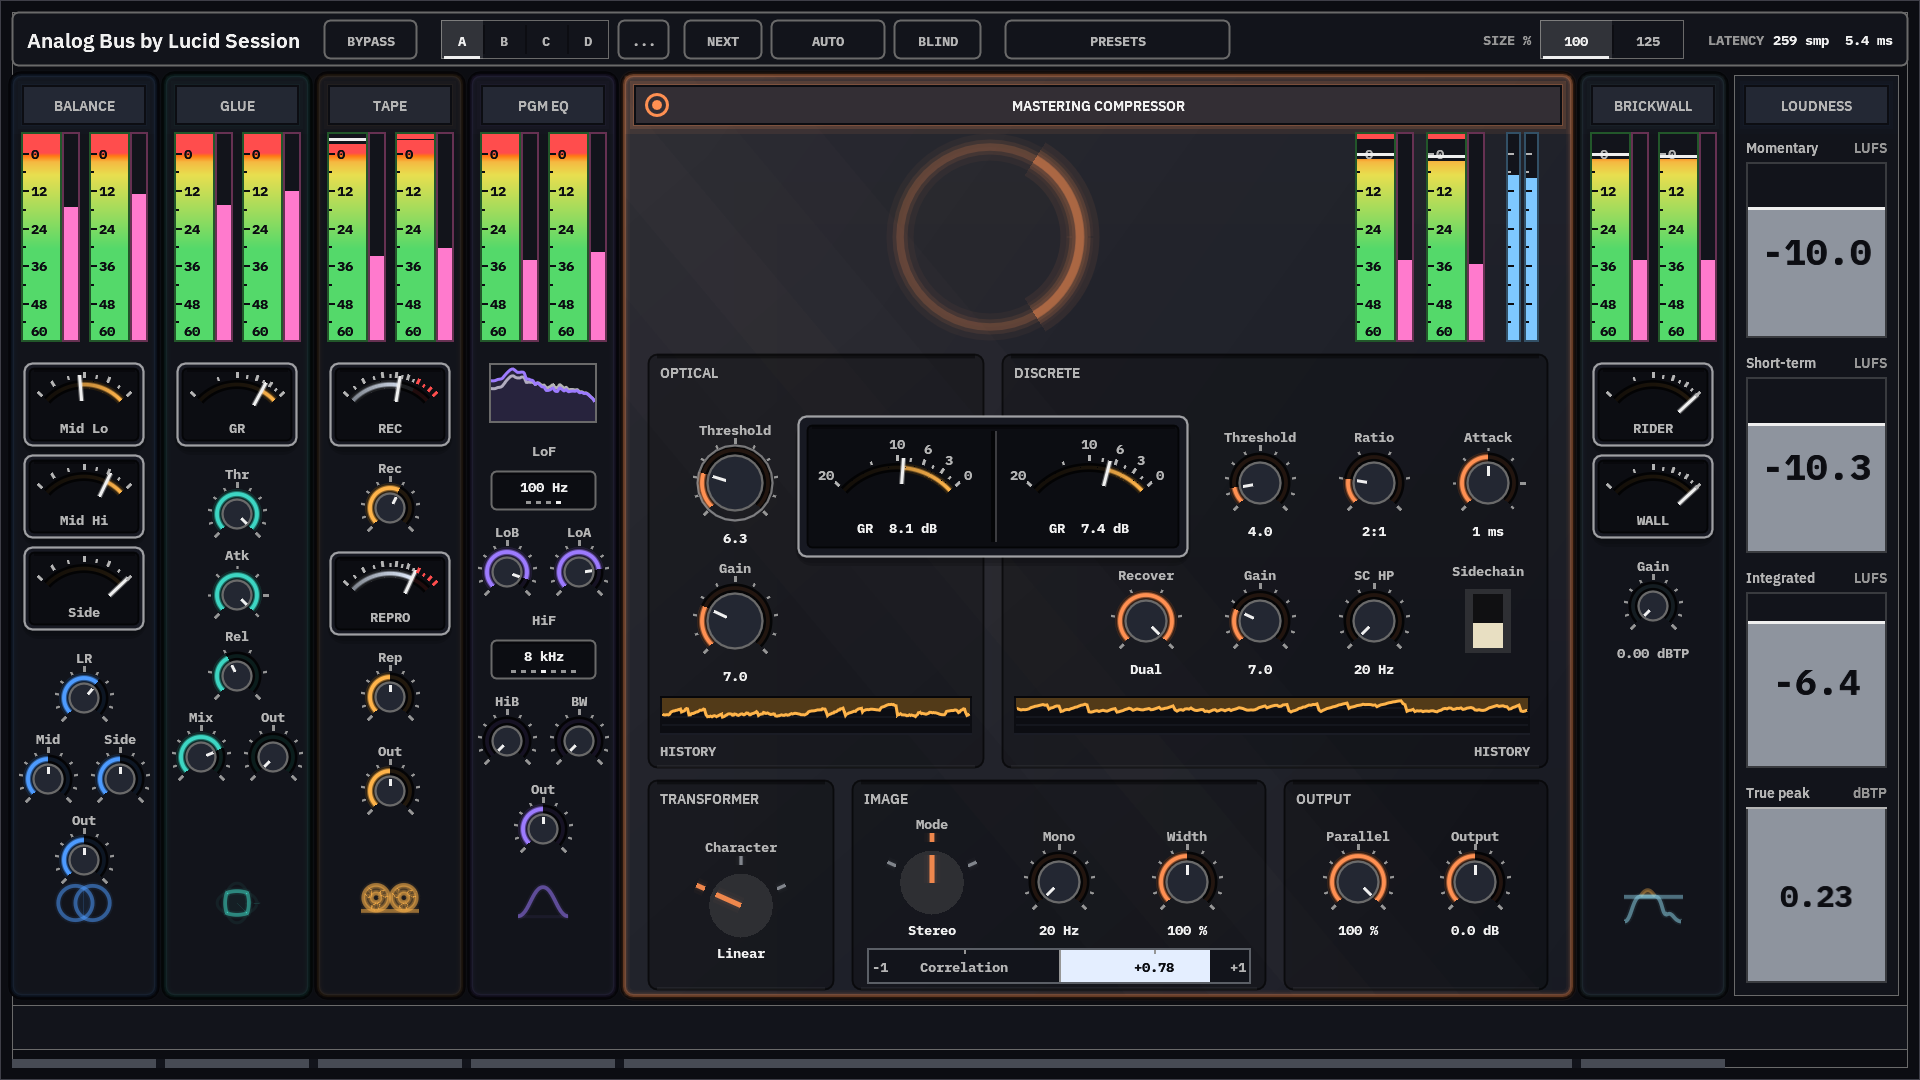Set size to 125 percent
This screenshot has width=1920, height=1080.
(x=1648, y=41)
